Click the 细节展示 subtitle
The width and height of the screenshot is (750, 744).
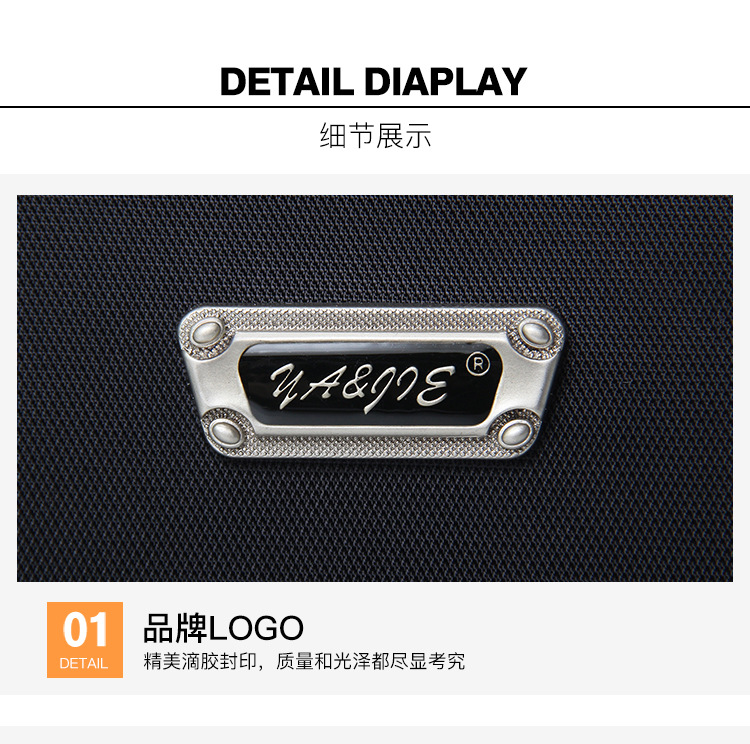click(375, 135)
